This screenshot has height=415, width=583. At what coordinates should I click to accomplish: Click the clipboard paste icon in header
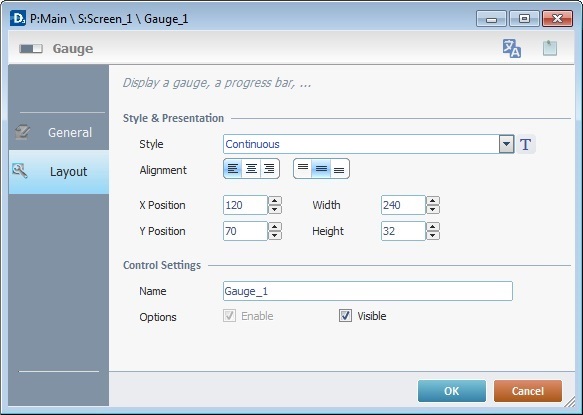click(x=550, y=48)
